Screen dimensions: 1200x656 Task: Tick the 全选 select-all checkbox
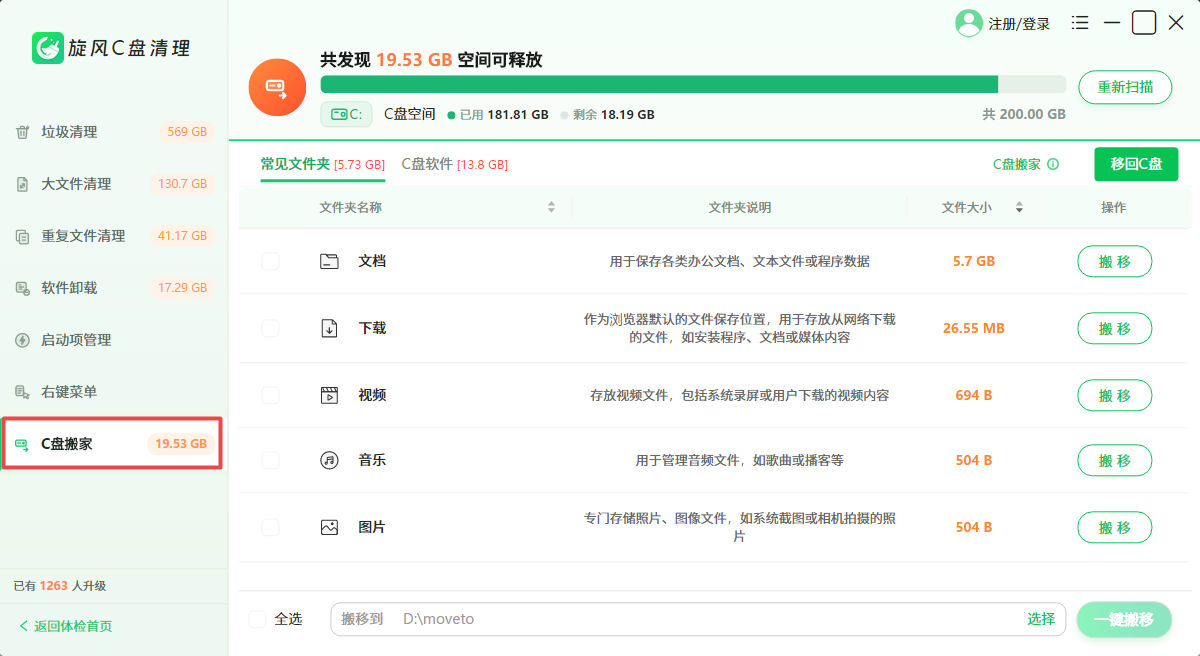[x=258, y=619]
